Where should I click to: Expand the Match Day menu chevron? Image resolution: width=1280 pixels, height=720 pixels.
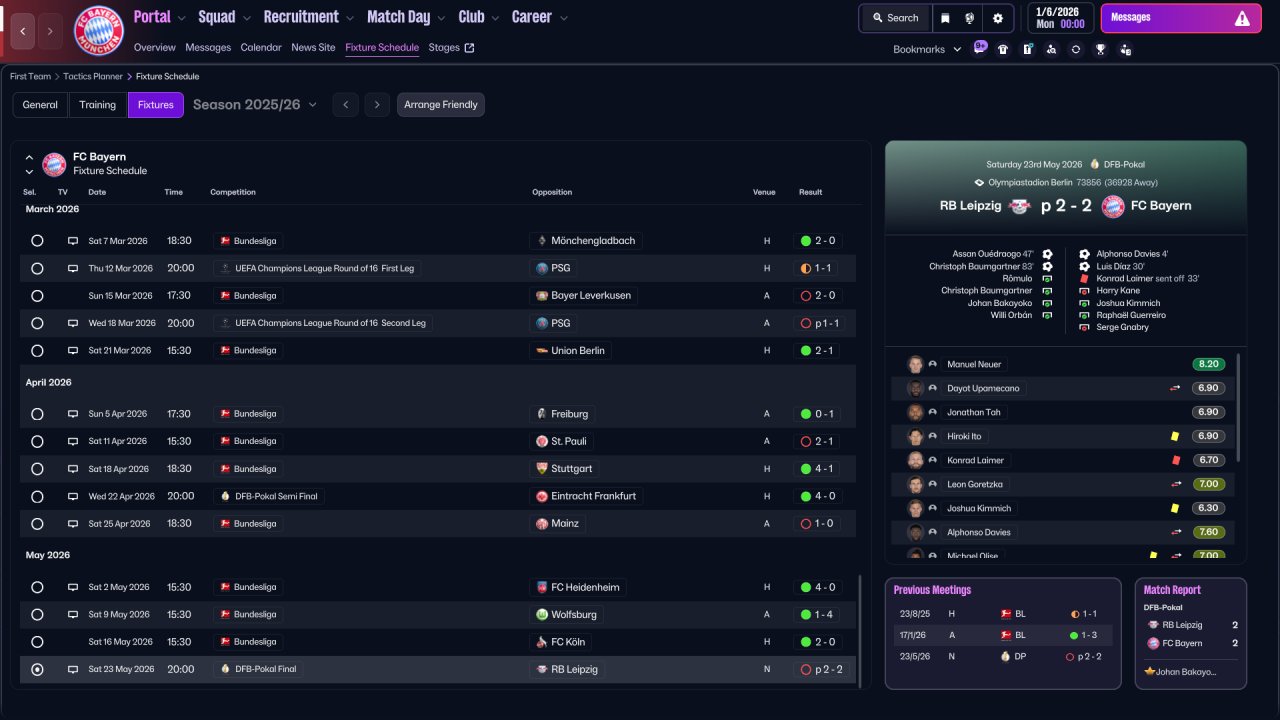(441, 18)
